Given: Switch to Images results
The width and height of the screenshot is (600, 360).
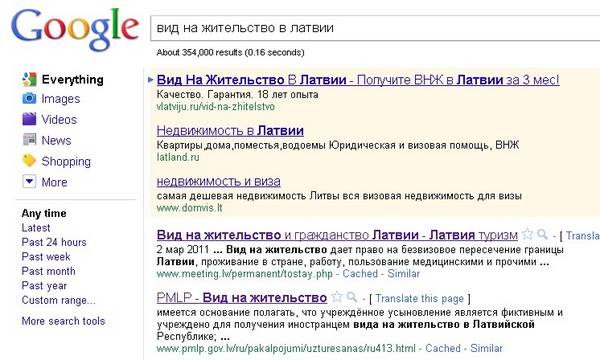Looking at the screenshot, I should pos(61,99).
